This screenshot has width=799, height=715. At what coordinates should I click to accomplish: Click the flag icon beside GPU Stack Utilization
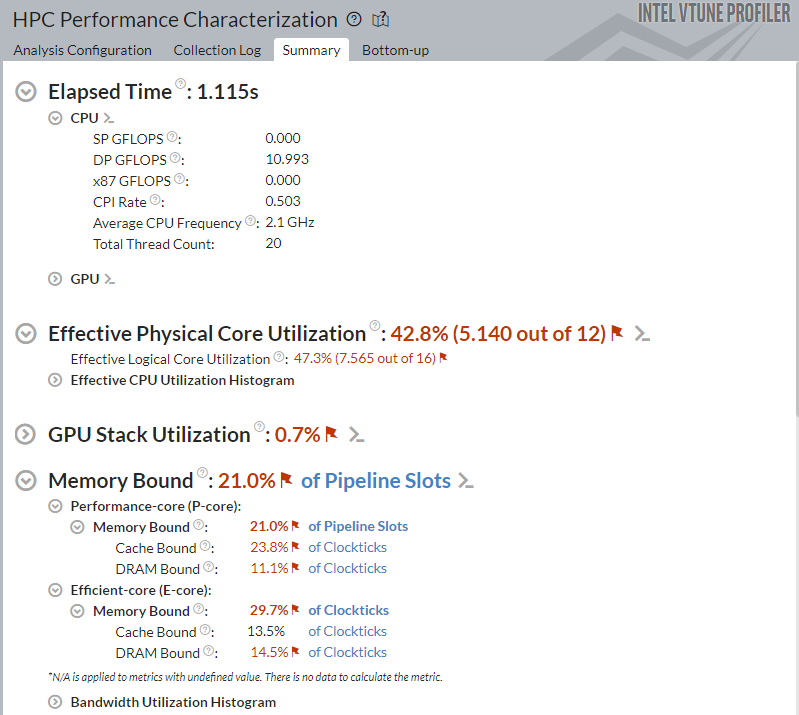(331, 434)
